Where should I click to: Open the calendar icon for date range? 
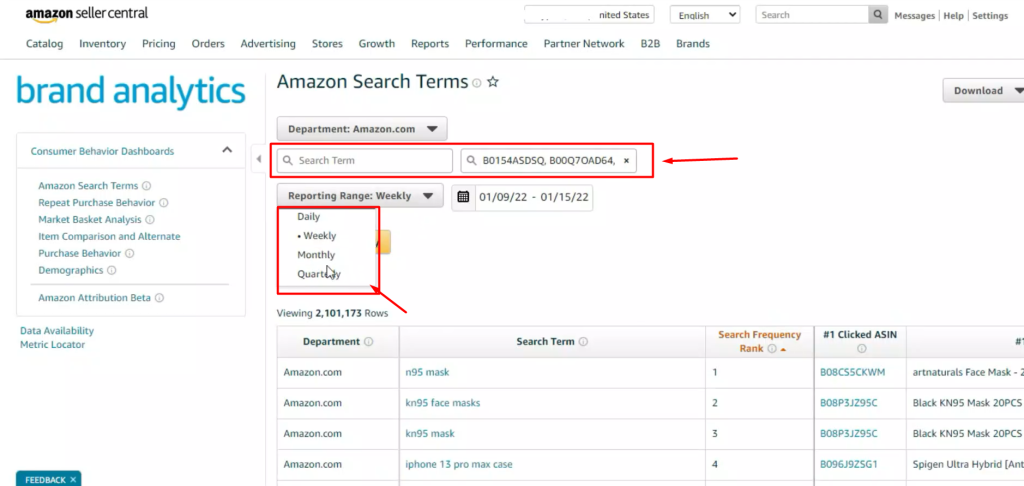(463, 197)
